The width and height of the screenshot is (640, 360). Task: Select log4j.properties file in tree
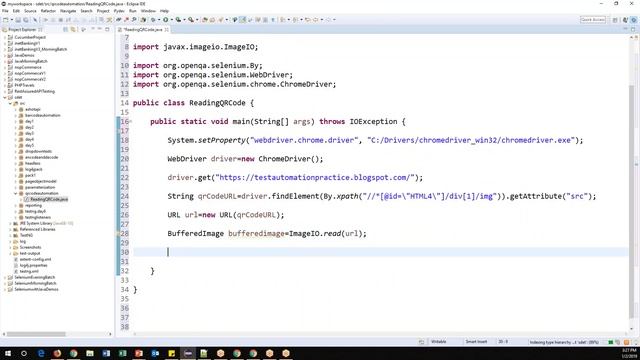point(33,265)
